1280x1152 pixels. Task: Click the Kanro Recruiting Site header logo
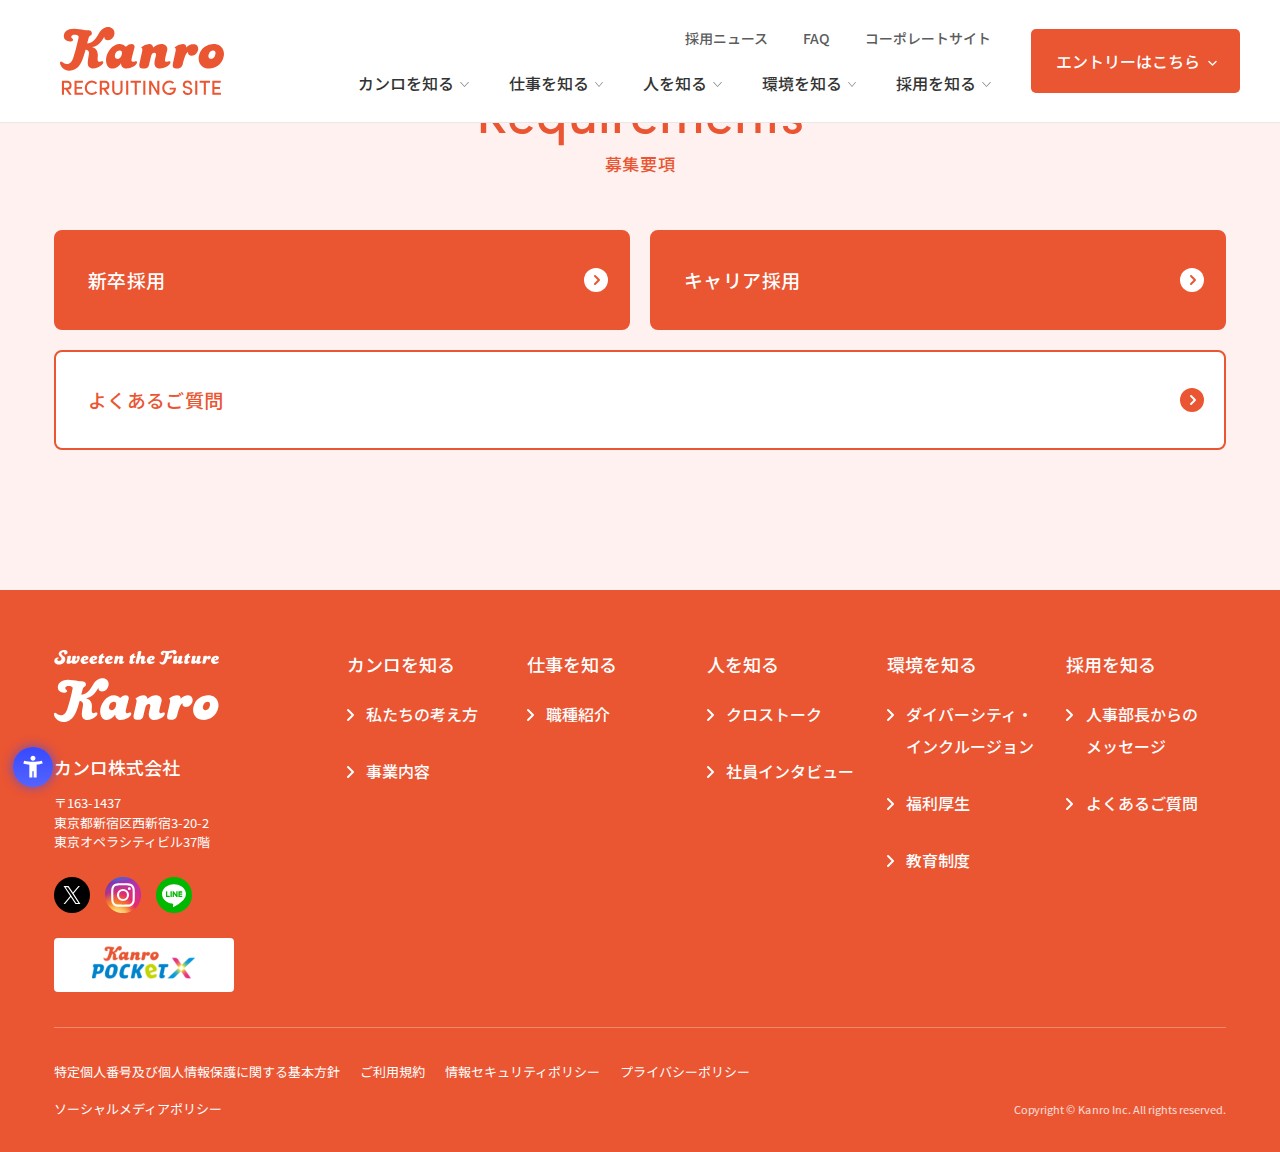pos(142,62)
